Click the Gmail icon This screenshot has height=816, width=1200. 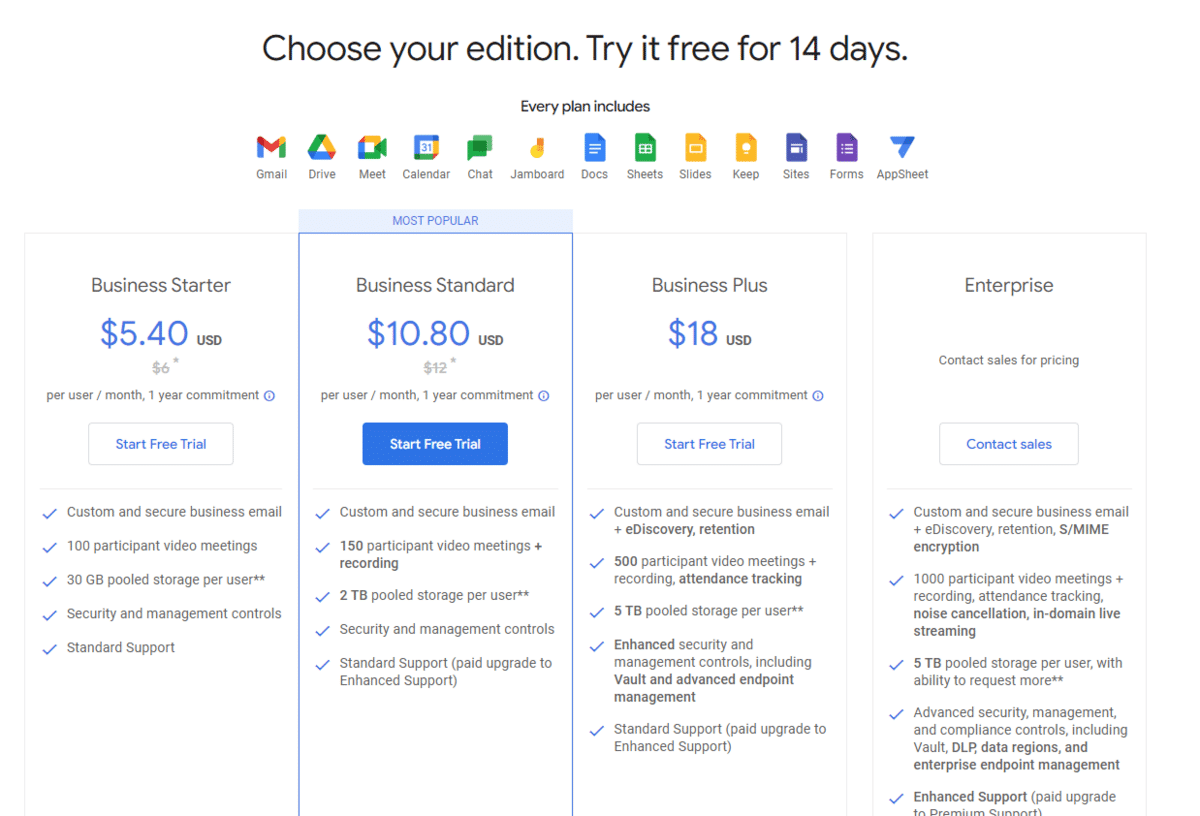pos(271,148)
